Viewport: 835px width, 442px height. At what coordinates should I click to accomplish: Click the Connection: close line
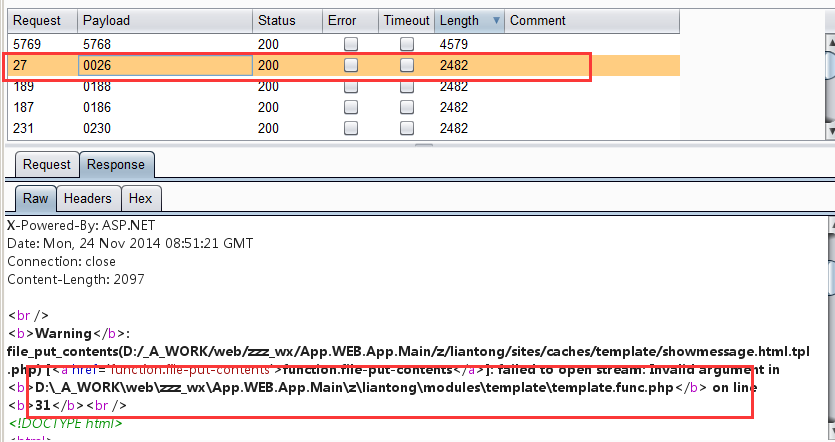pos(61,261)
